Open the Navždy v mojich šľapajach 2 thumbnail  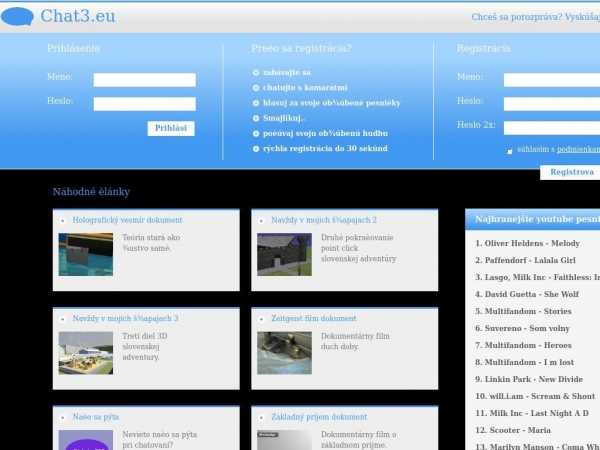pyautogui.click(x=284, y=254)
